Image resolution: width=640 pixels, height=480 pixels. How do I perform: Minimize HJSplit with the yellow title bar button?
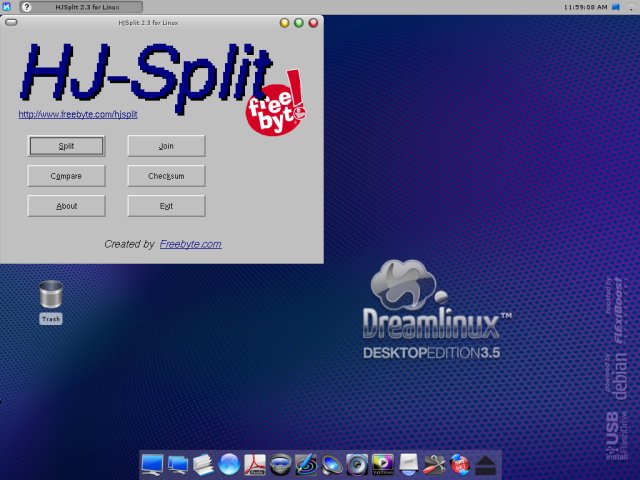(x=284, y=23)
